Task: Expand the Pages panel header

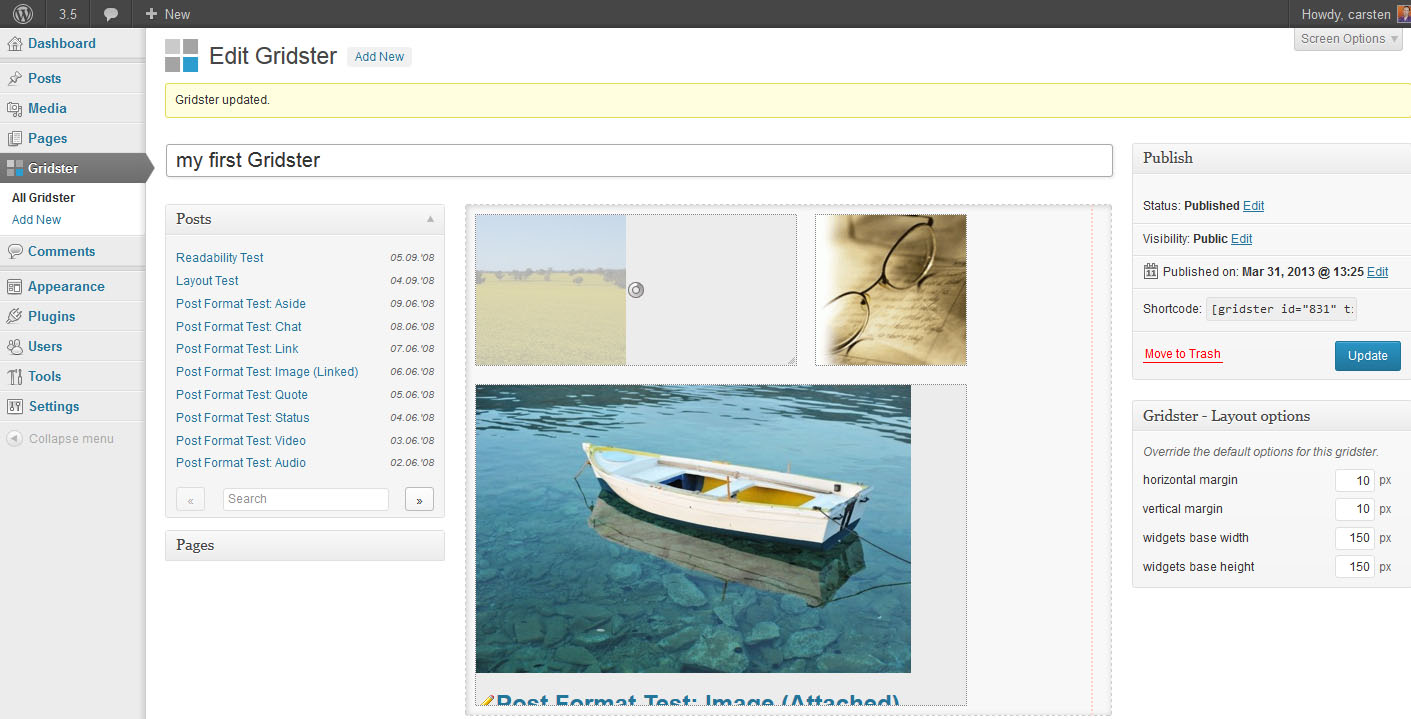Action: (305, 545)
